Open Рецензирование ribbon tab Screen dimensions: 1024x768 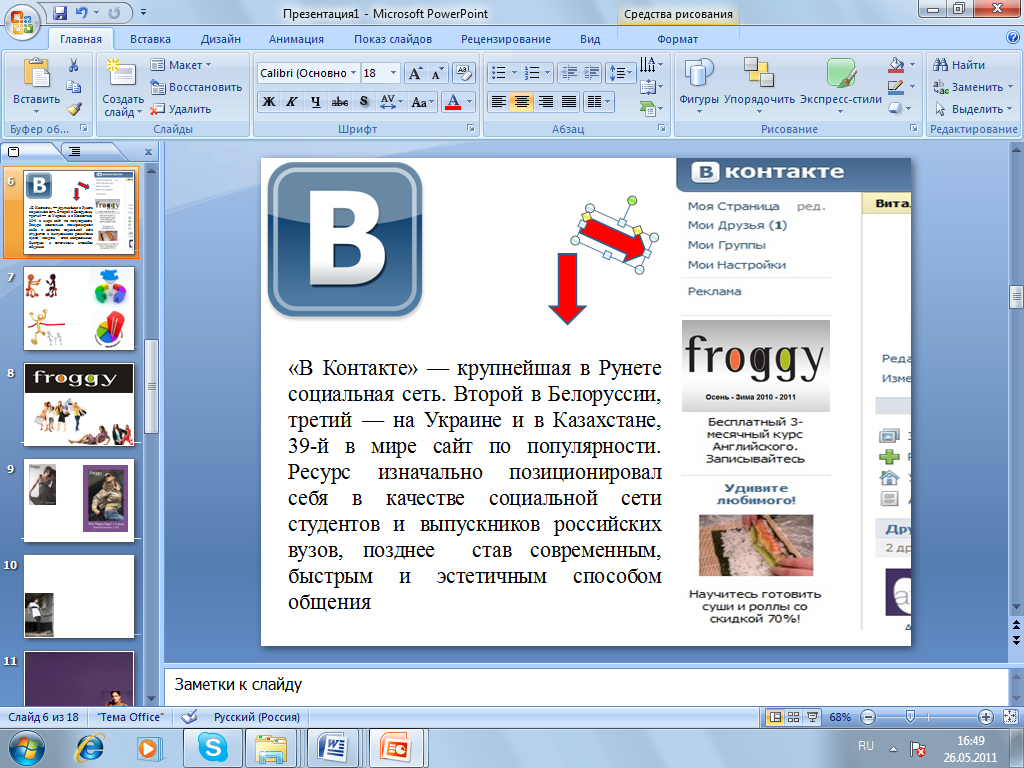tap(506, 39)
